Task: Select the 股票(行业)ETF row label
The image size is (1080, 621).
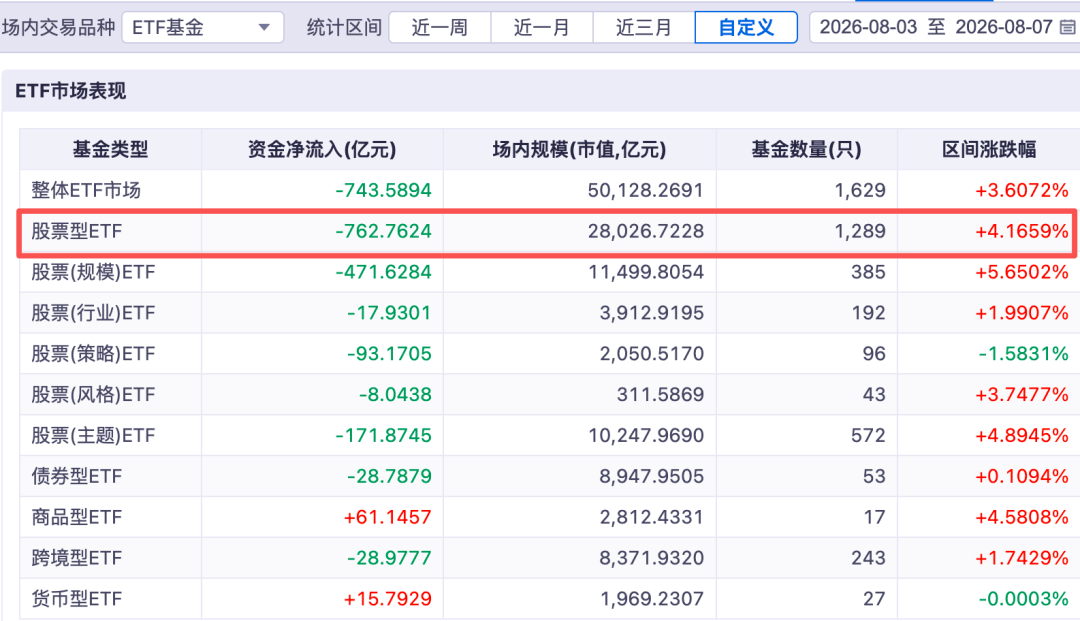Action: 93,313
